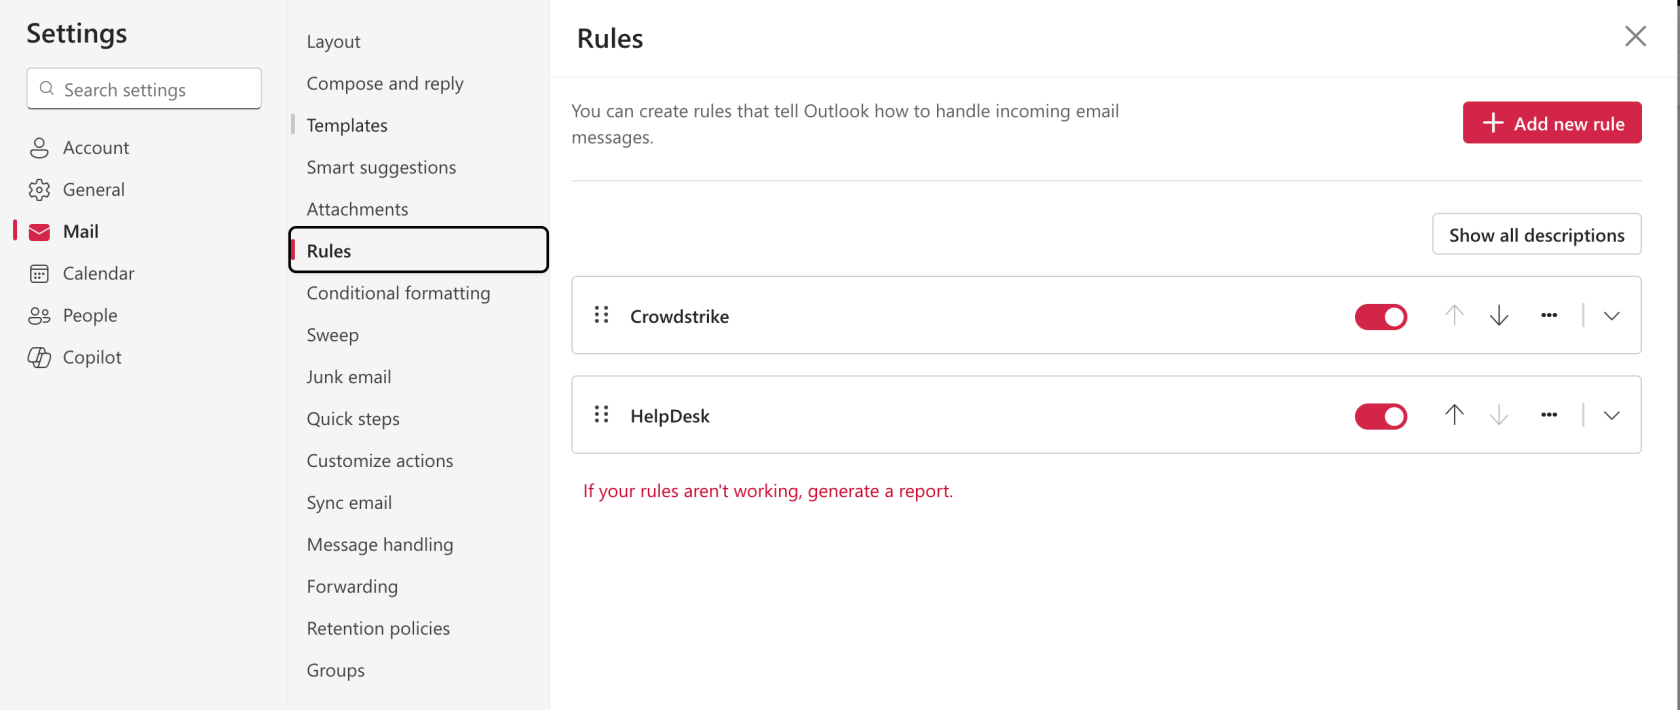The width and height of the screenshot is (1680, 710).
Task: Select the Copilot category label
Action: click(x=92, y=358)
